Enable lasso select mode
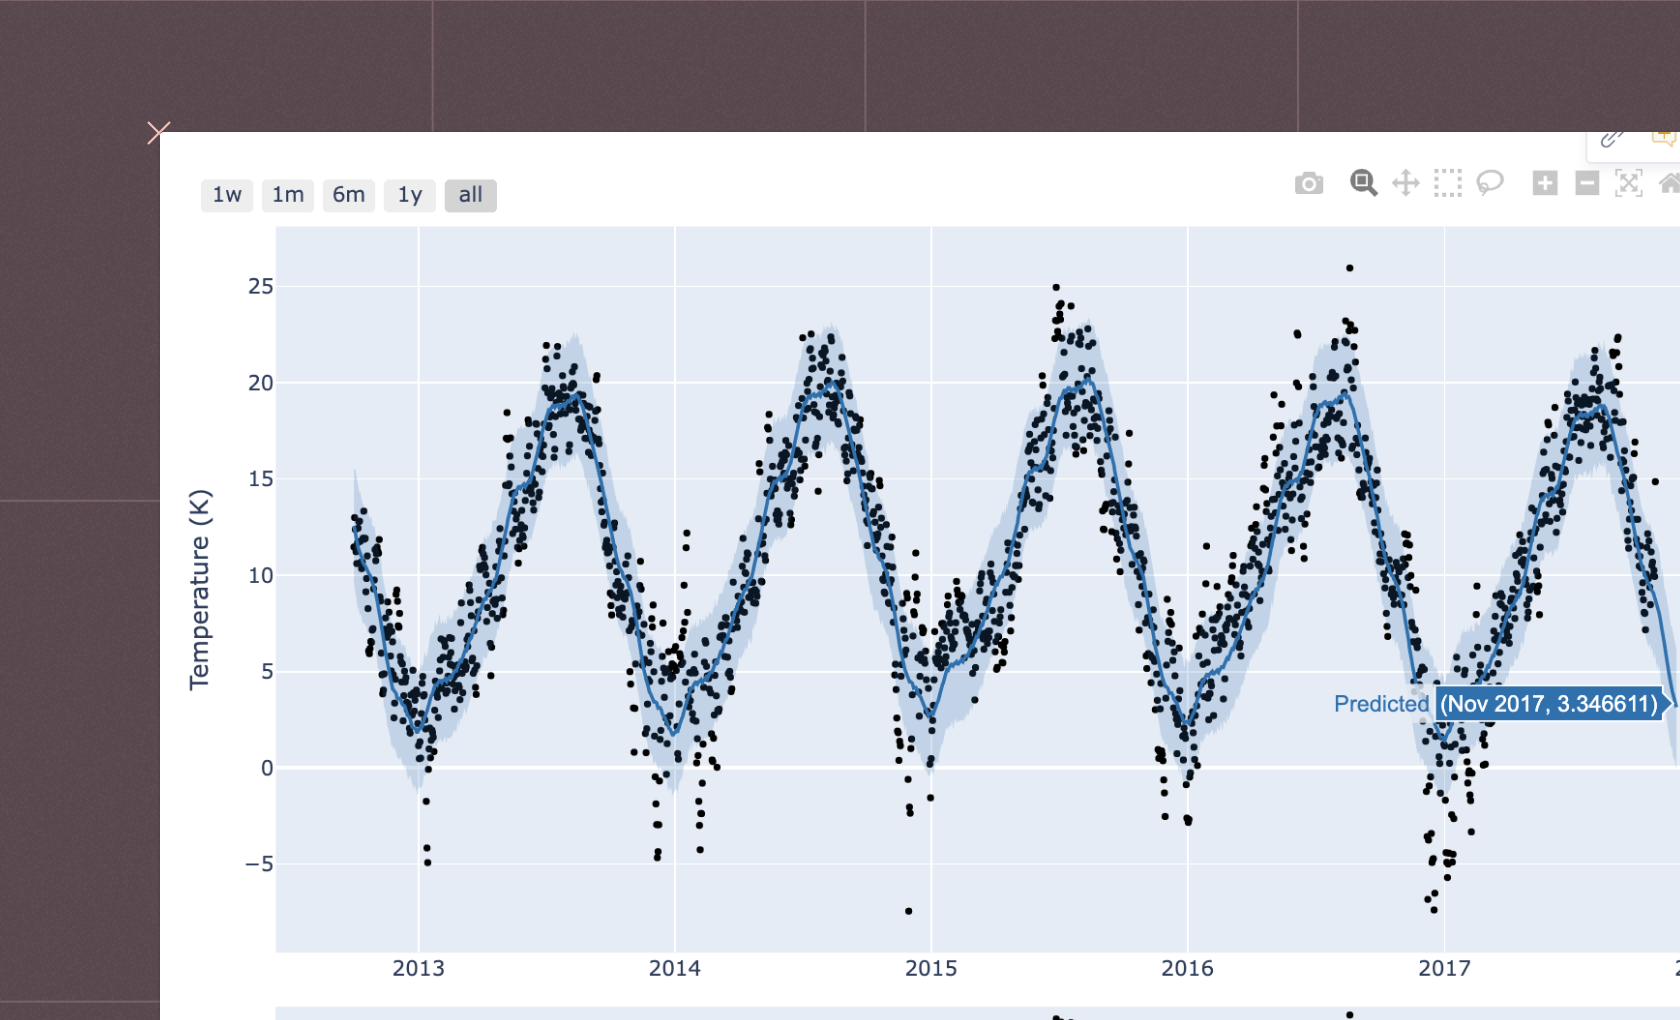 pyautogui.click(x=1489, y=184)
